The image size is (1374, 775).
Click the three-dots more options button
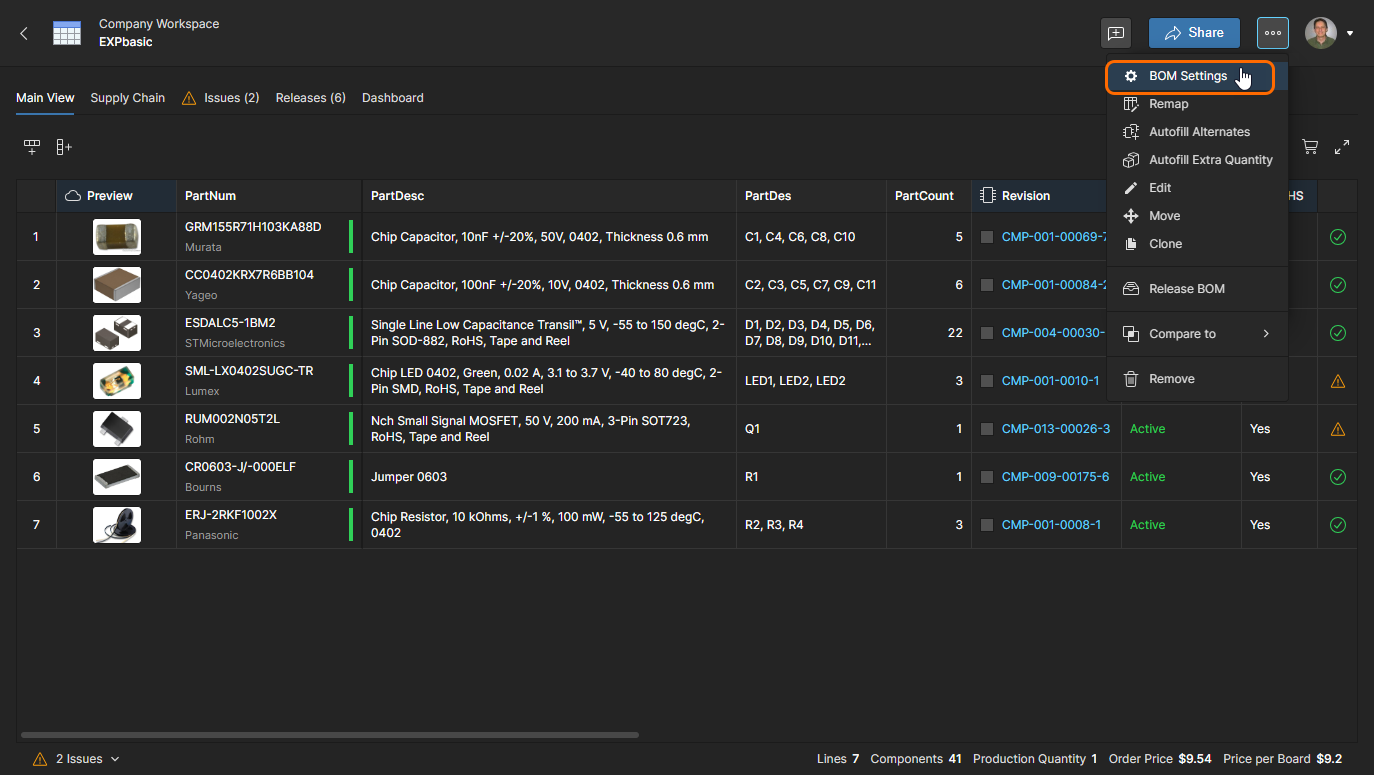tap(1272, 33)
